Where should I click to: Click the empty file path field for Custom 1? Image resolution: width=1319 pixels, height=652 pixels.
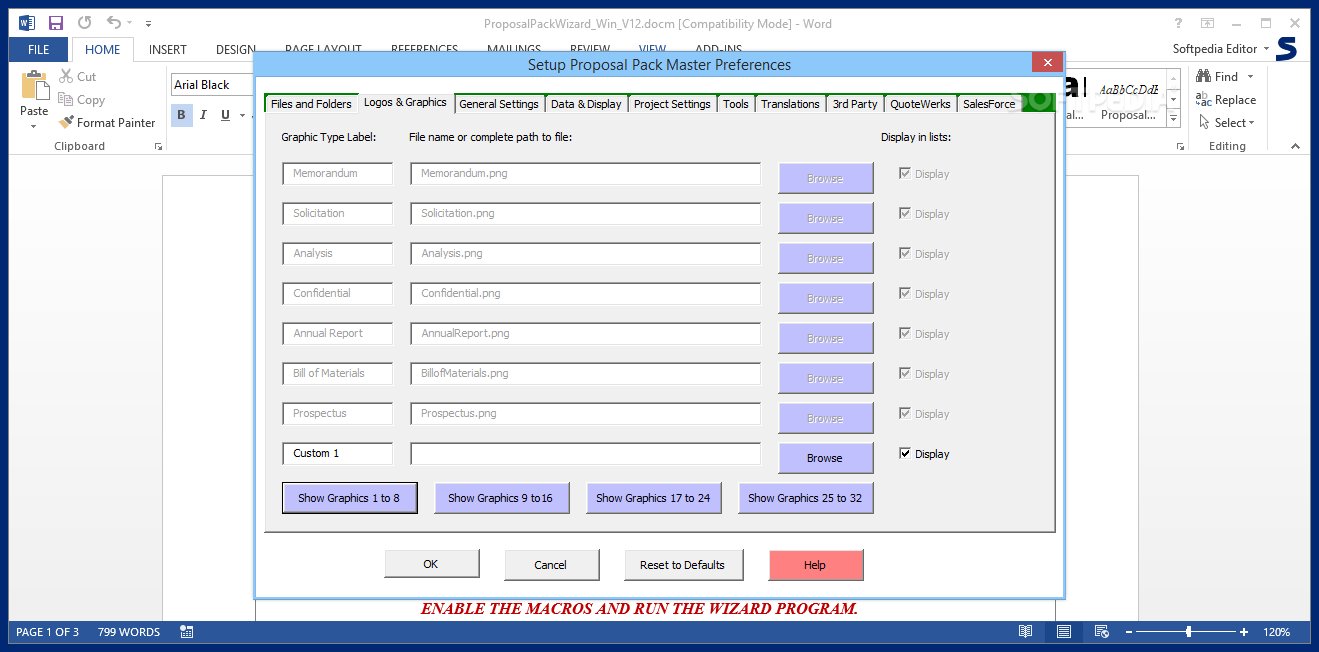click(x=585, y=453)
